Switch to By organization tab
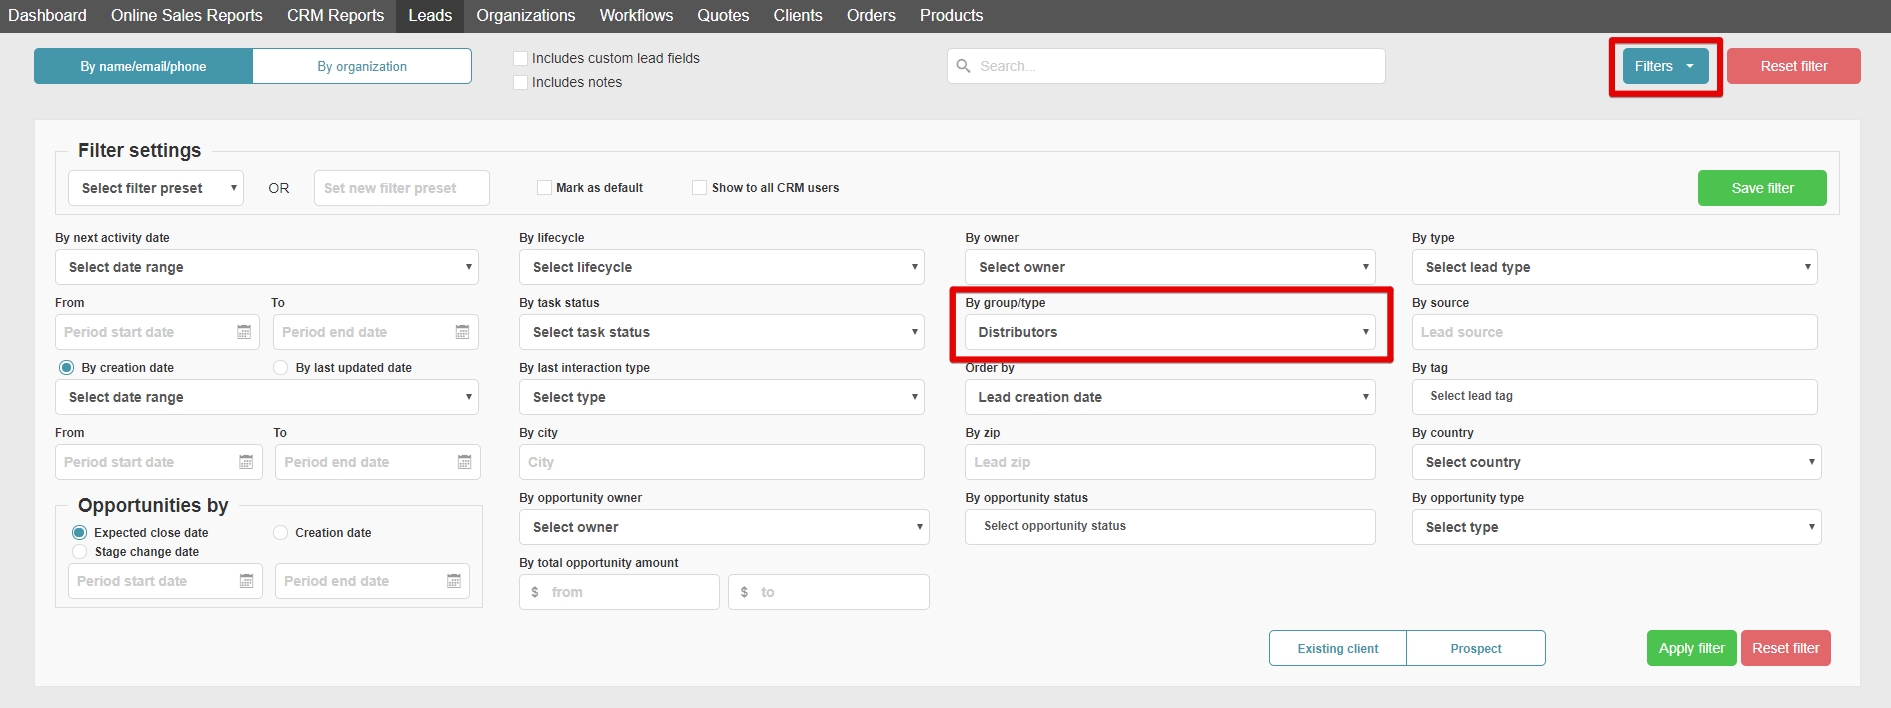 tap(362, 67)
